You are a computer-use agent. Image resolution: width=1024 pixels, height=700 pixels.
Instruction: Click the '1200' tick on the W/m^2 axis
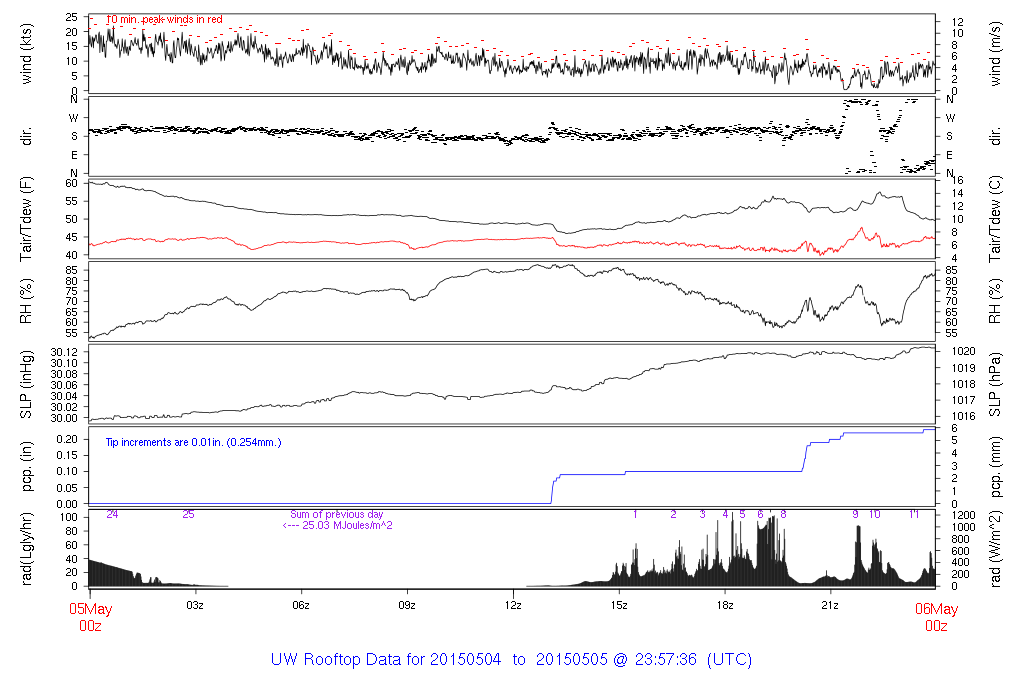point(964,516)
